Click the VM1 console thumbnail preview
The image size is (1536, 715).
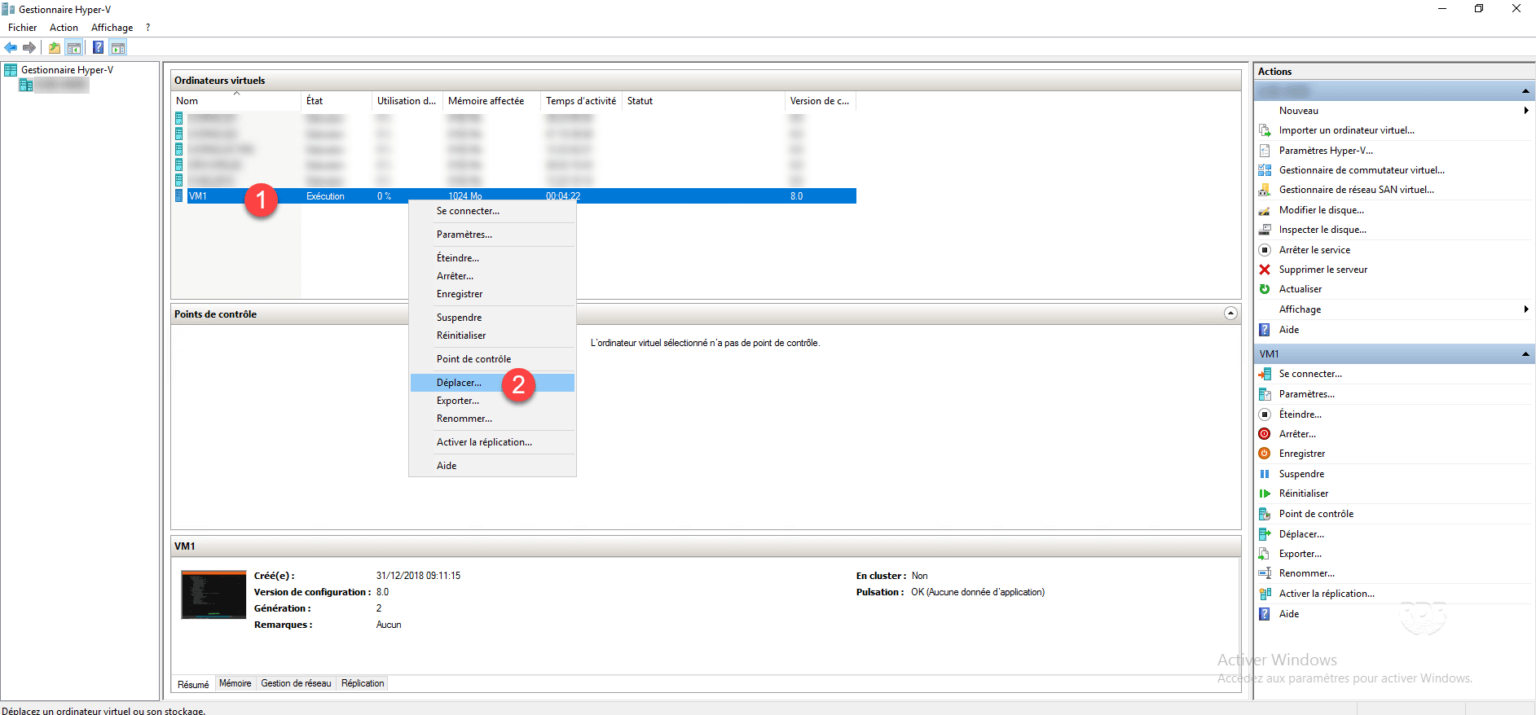(x=213, y=595)
